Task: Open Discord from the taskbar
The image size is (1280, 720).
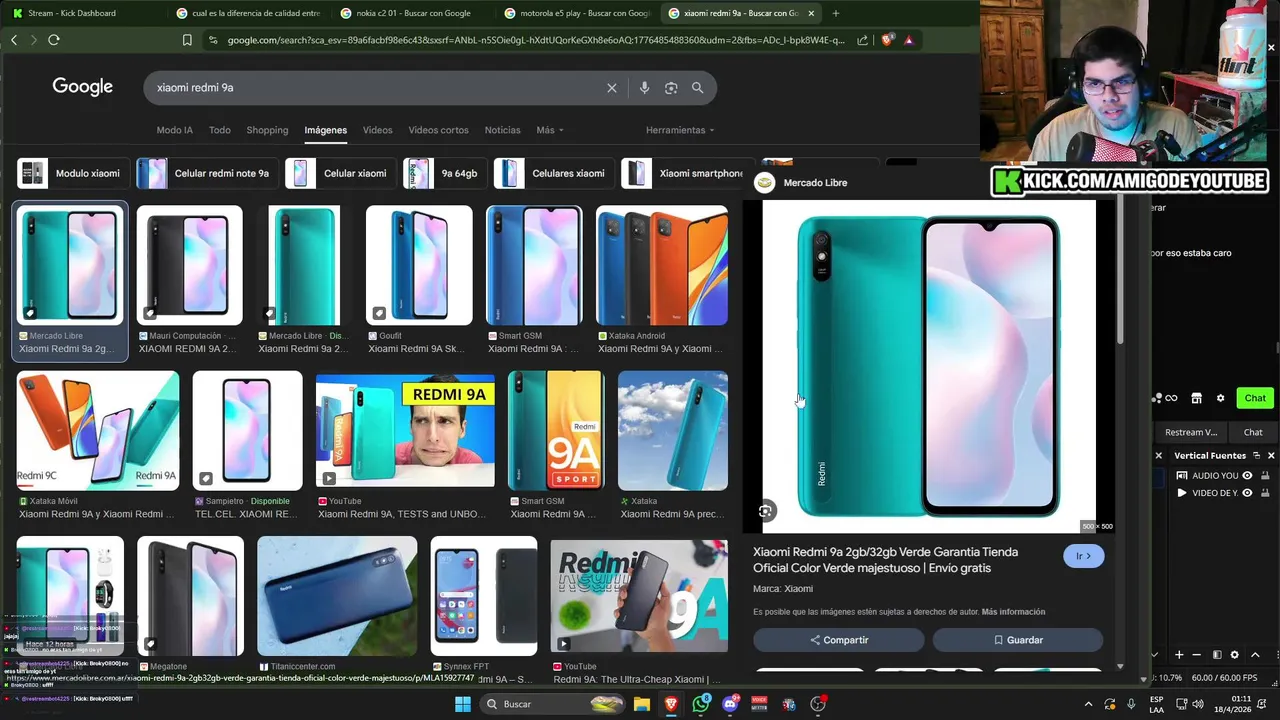Action: 731,704
